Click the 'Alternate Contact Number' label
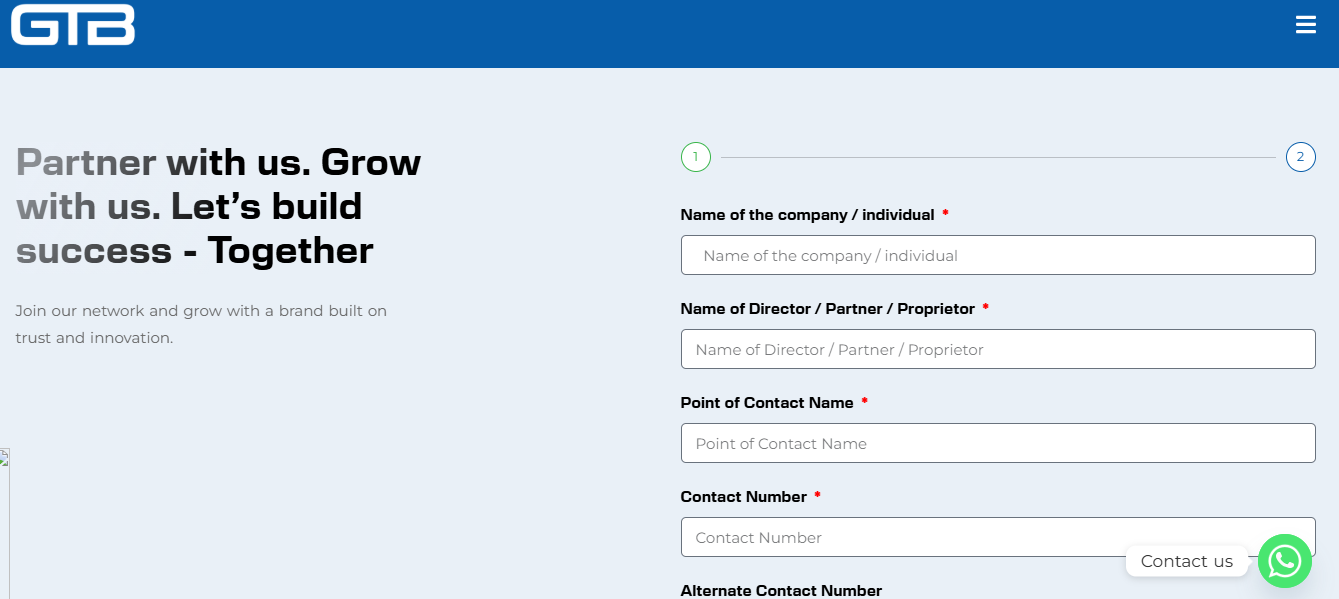The width and height of the screenshot is (1339, 599). (x=780, y=591)
